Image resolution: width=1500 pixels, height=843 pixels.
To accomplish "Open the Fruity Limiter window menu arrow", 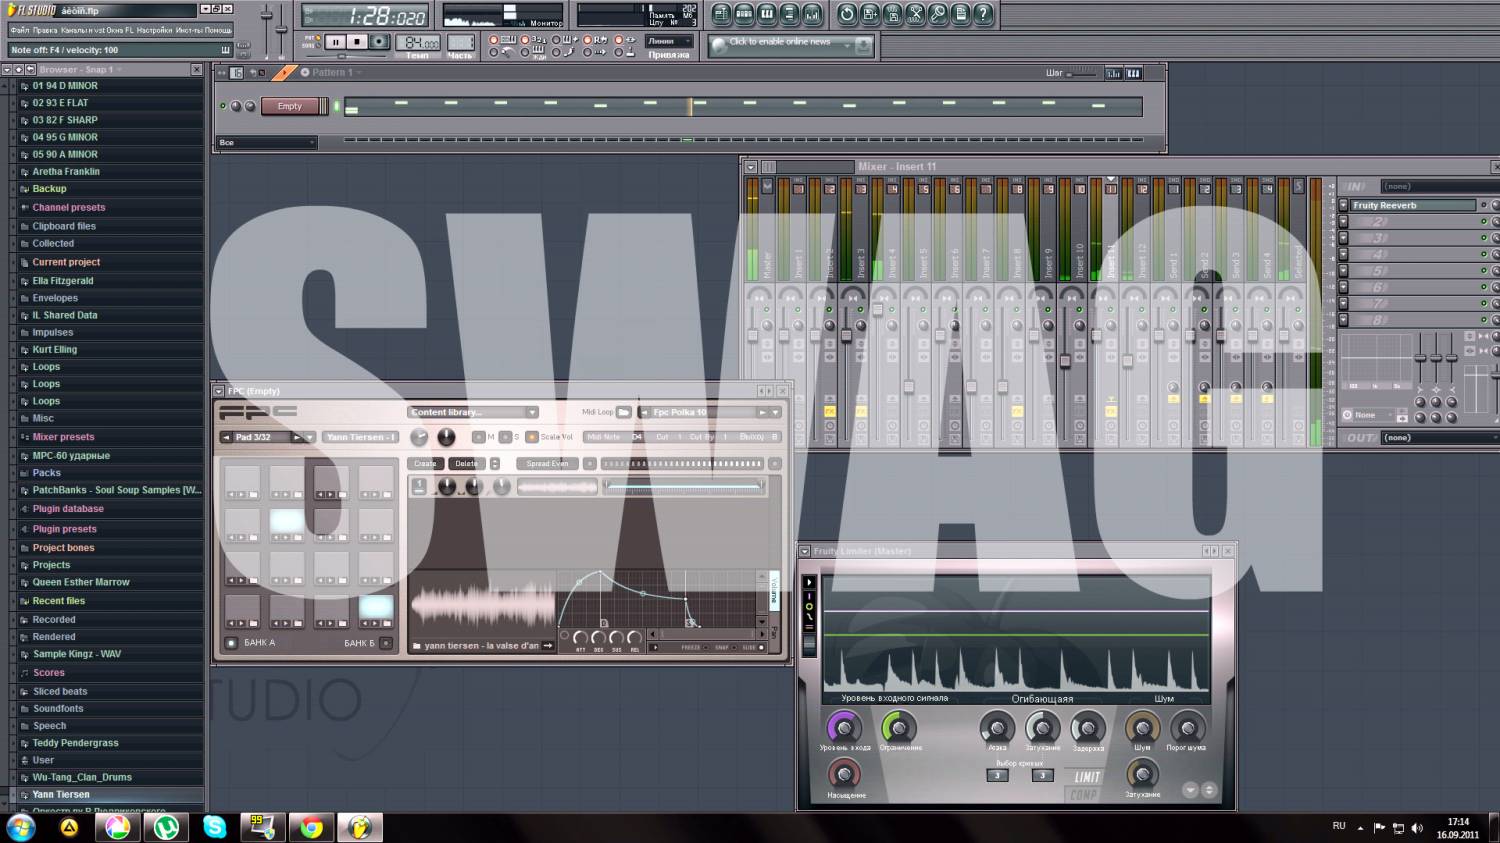I will point(805,551).
